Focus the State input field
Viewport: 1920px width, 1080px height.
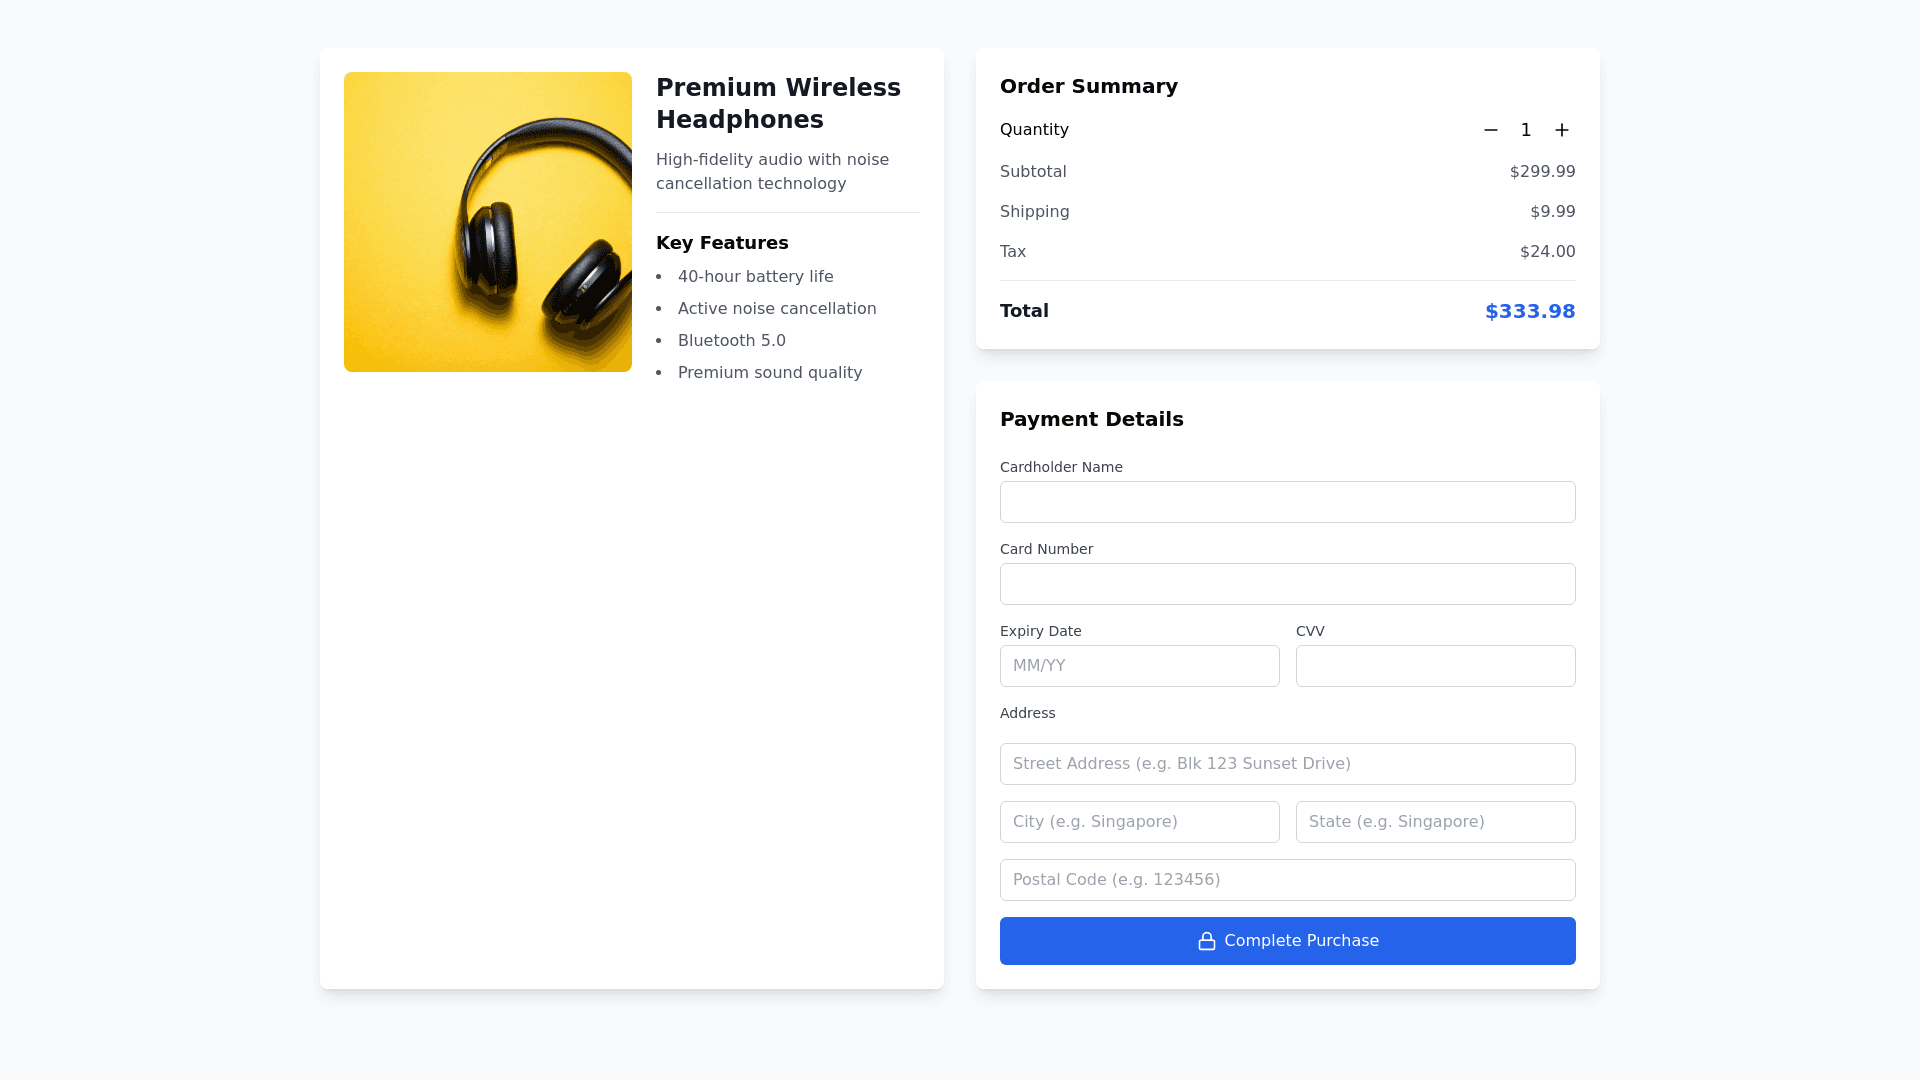point(1435,822)
